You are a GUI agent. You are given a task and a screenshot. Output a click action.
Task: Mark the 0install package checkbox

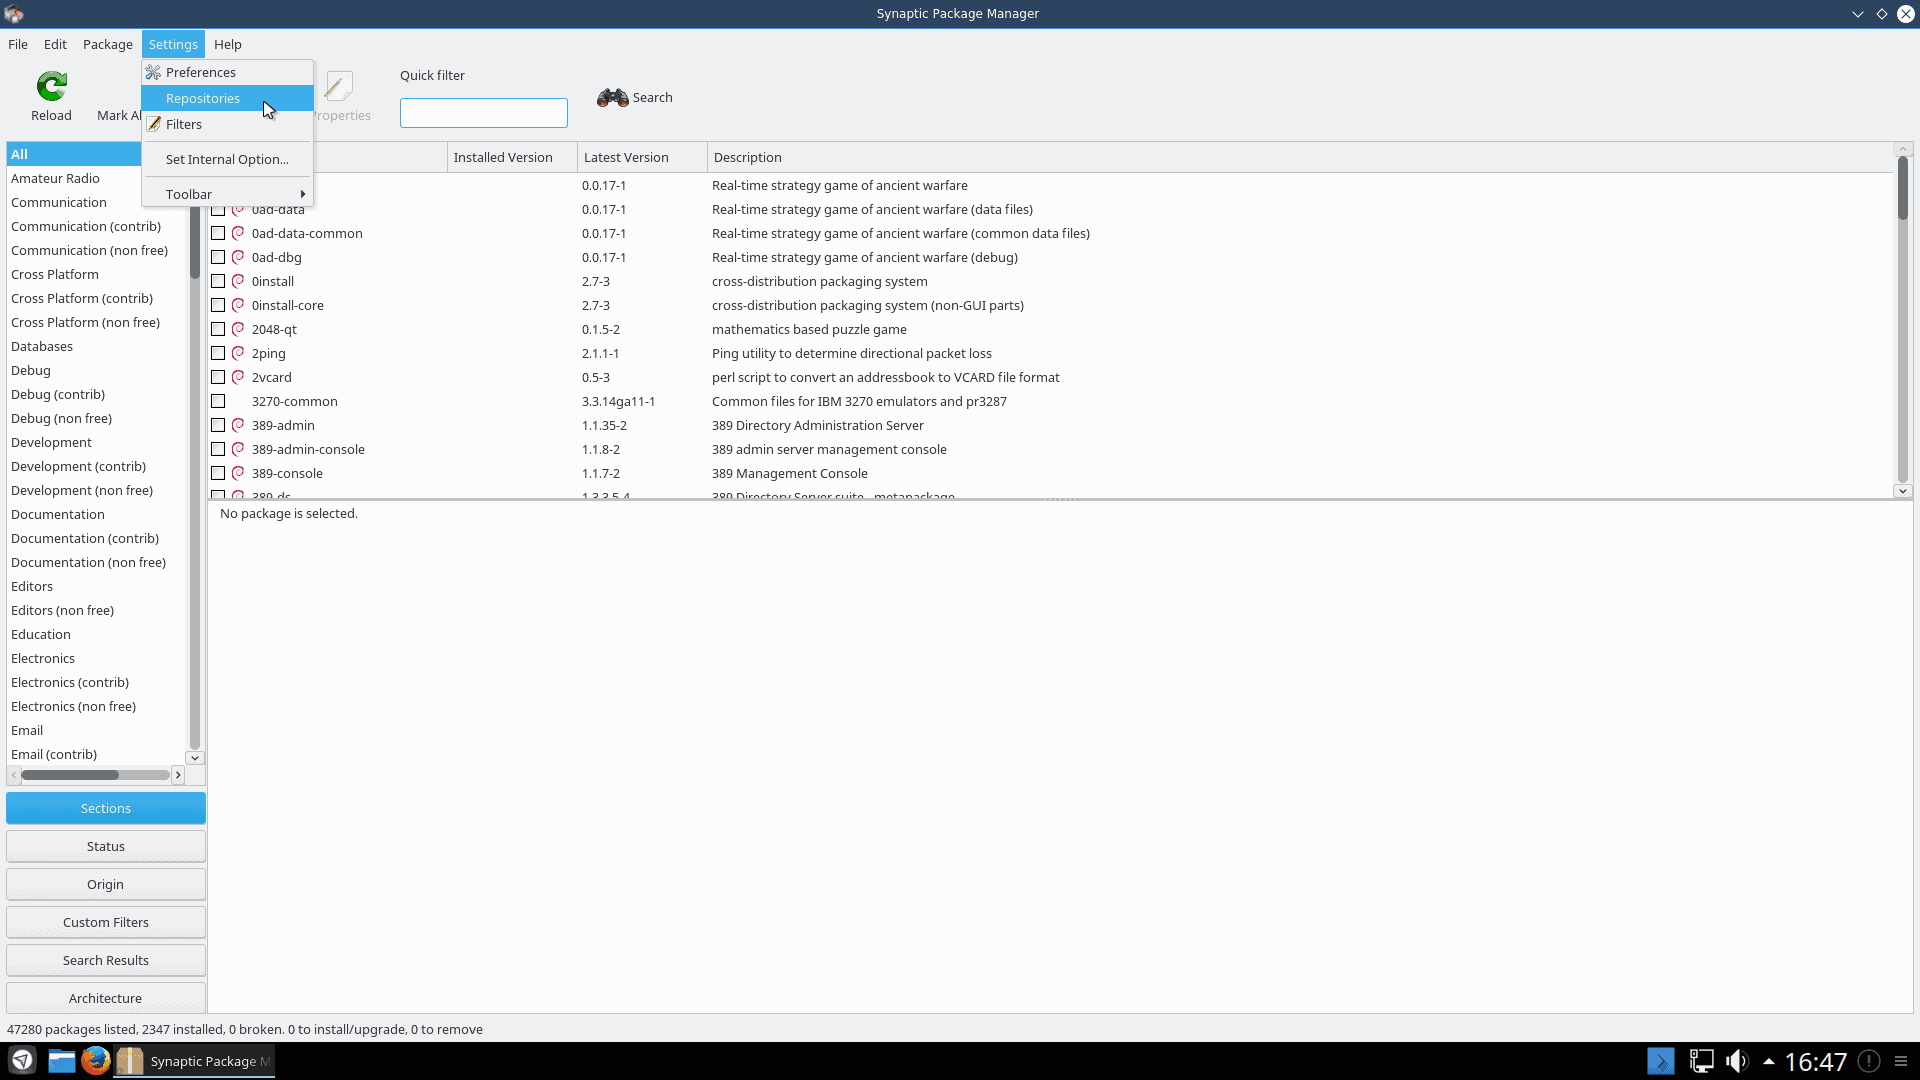point(218,281)
